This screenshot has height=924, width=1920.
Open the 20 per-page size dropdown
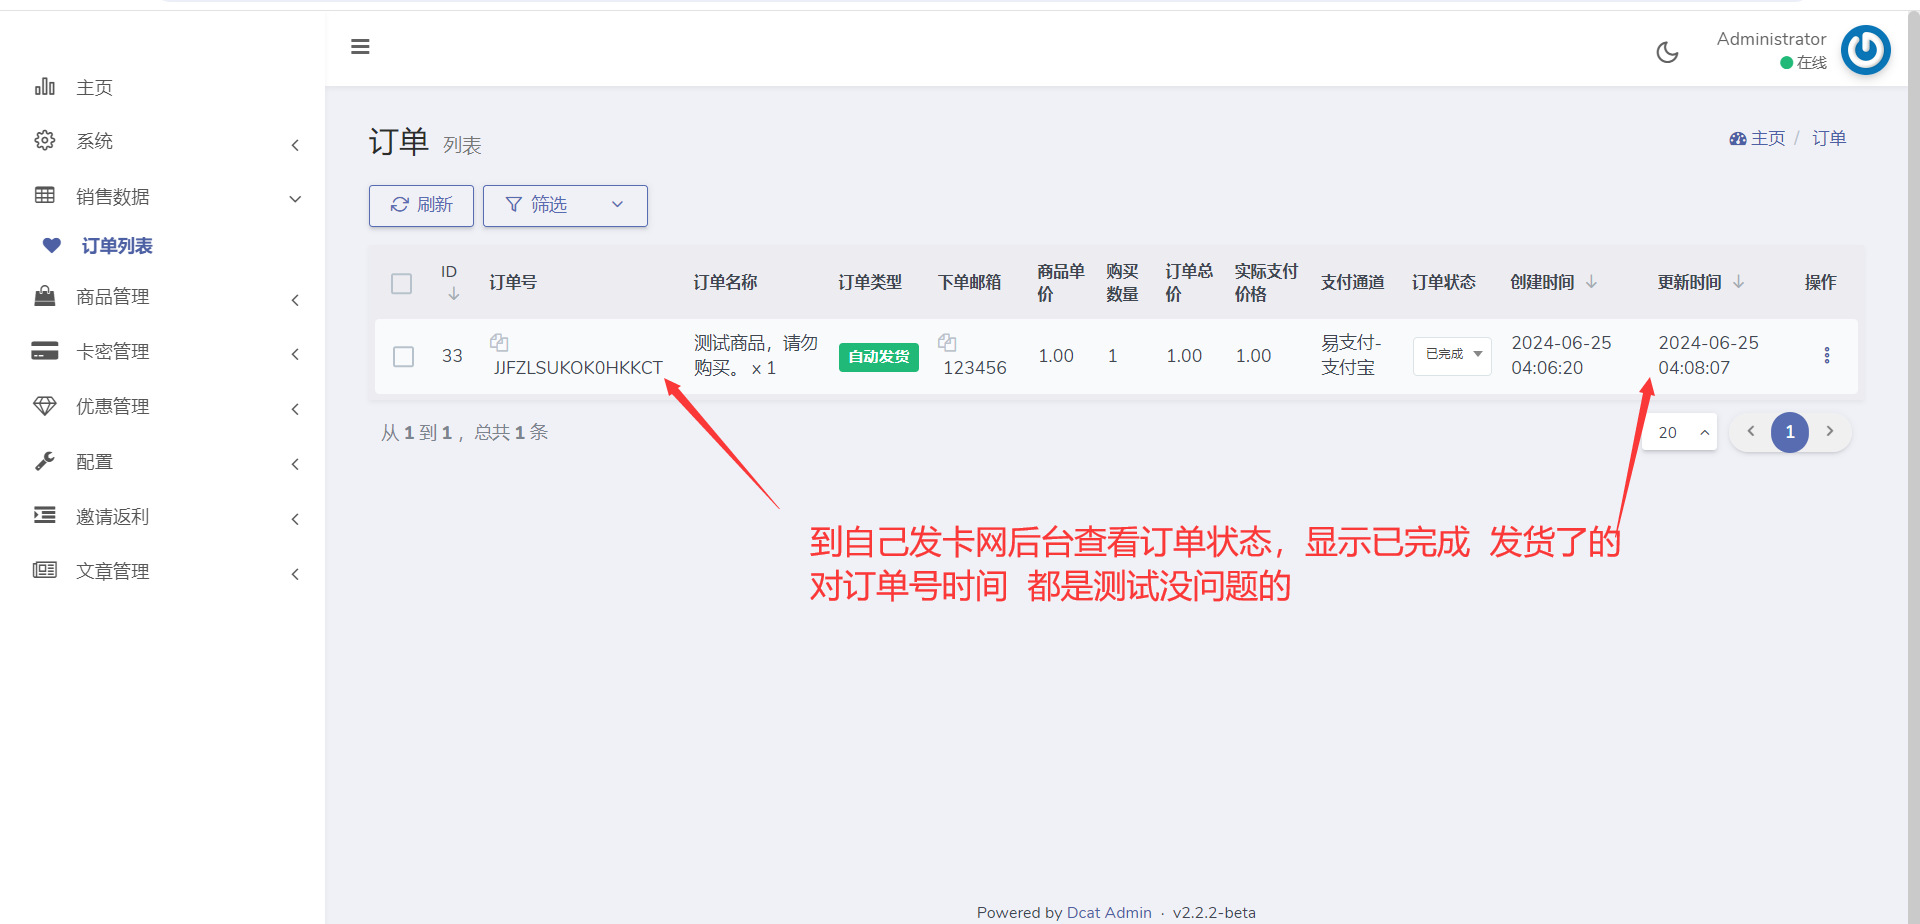(x=1682, y=432)
